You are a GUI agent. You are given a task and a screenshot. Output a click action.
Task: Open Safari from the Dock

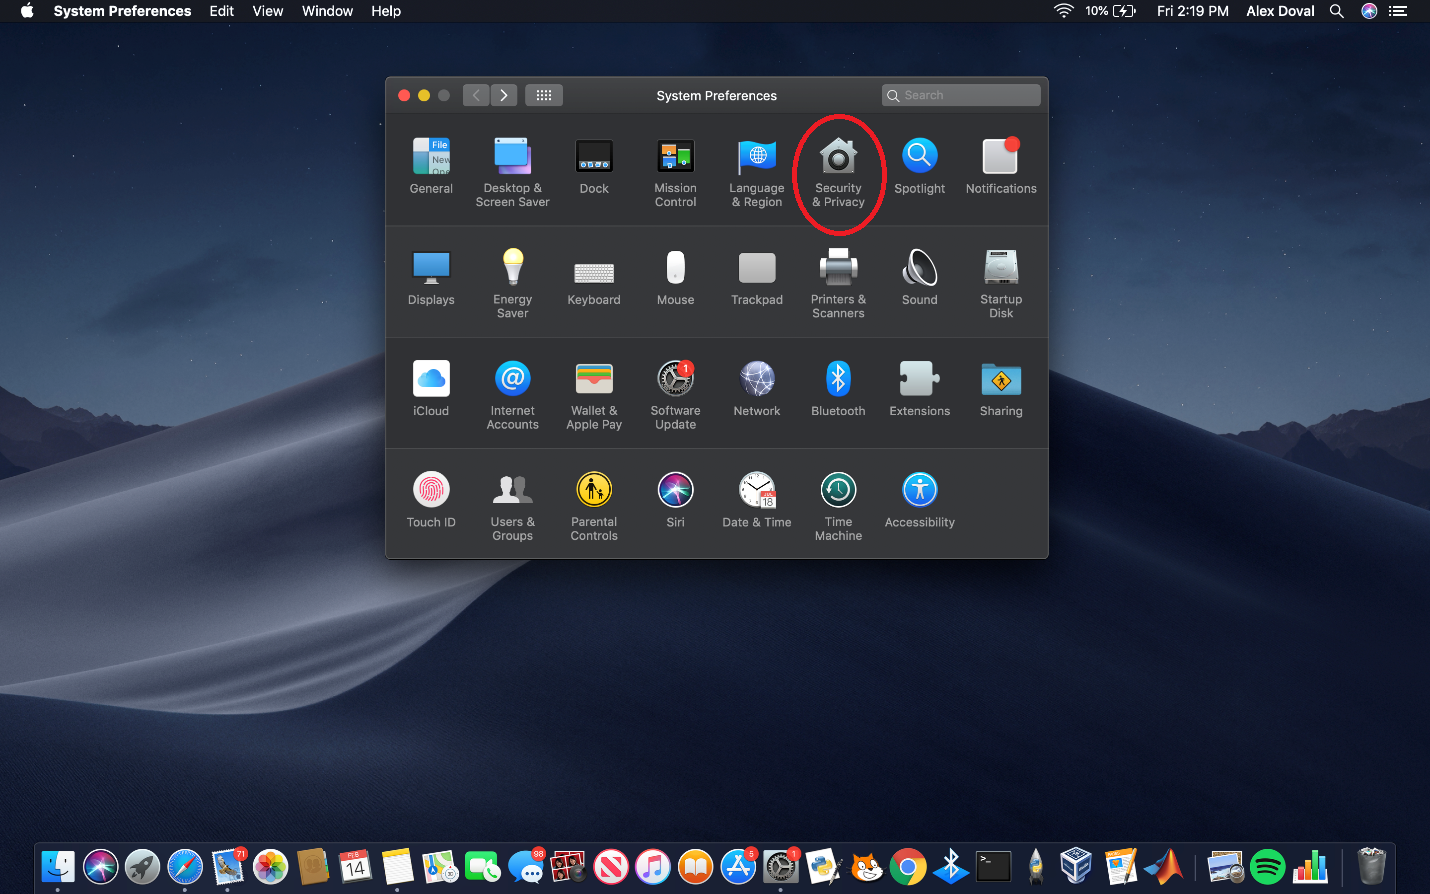[x=185, y=866]
